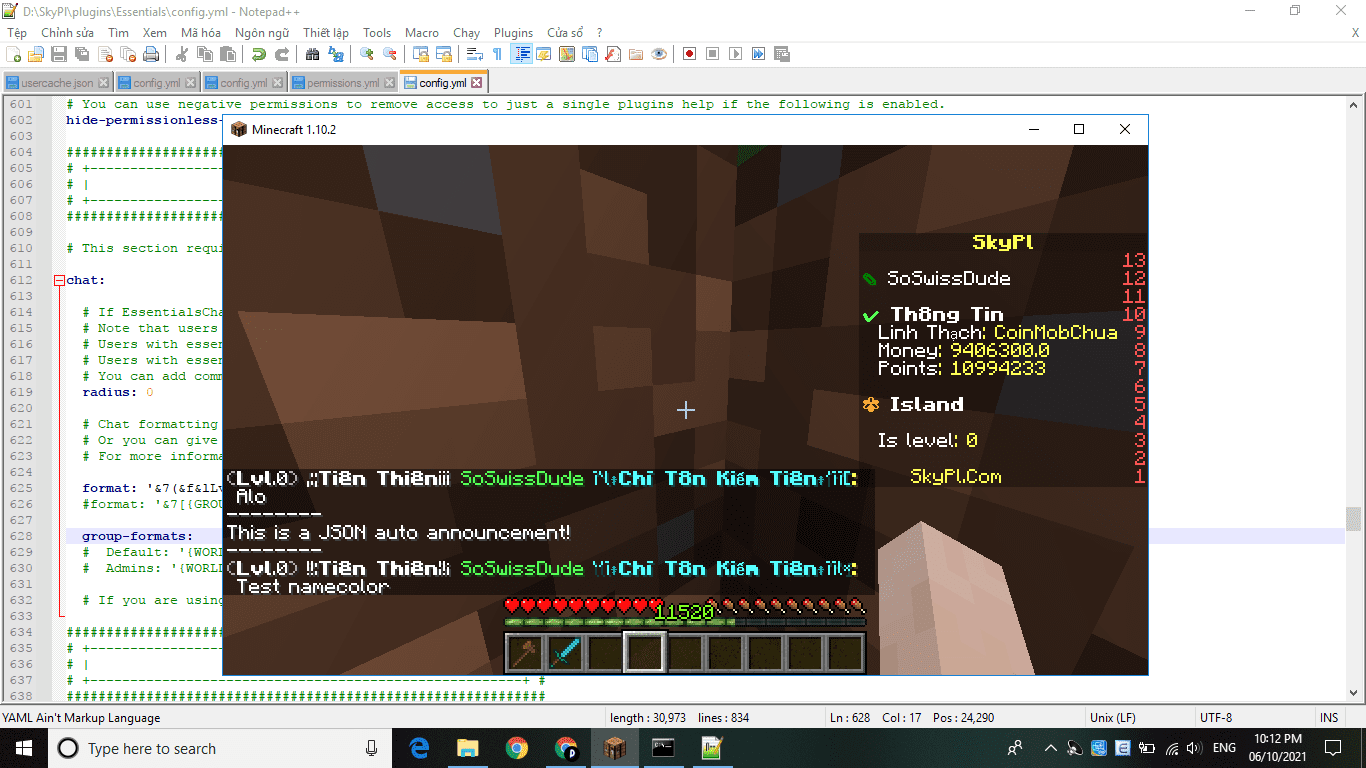Click the Zoom In toolbar icon
Viewport: 1366px width, 768px height.
point(367,54)
